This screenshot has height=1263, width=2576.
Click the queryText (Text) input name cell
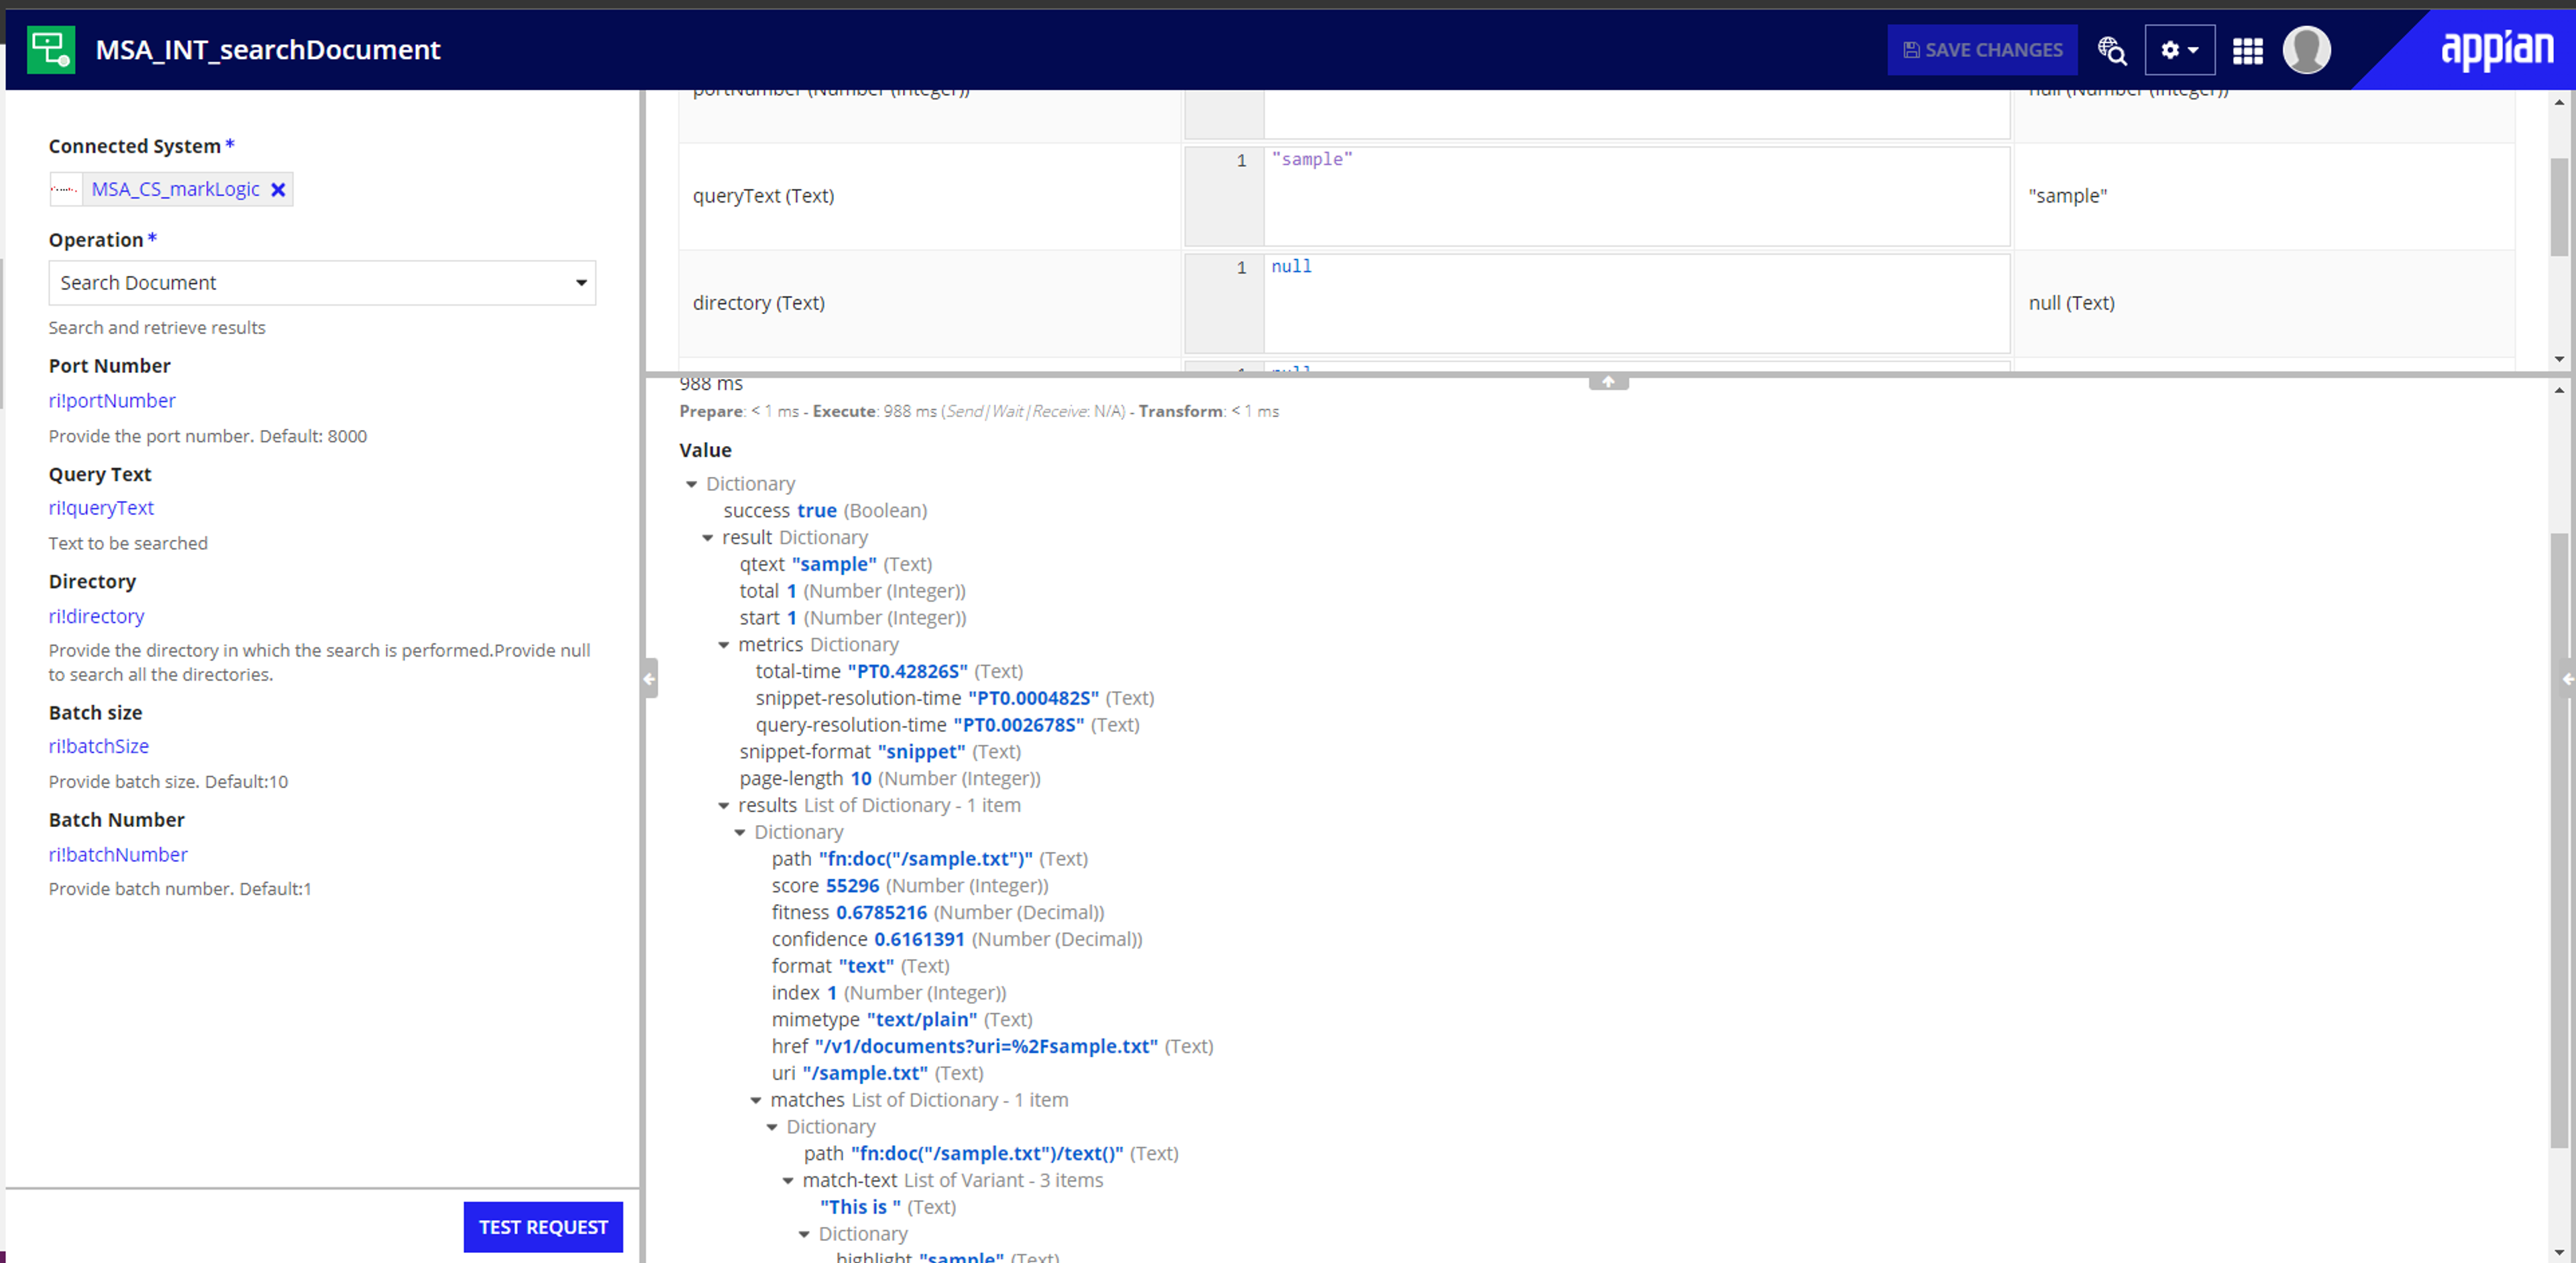[x=929, y=196]
